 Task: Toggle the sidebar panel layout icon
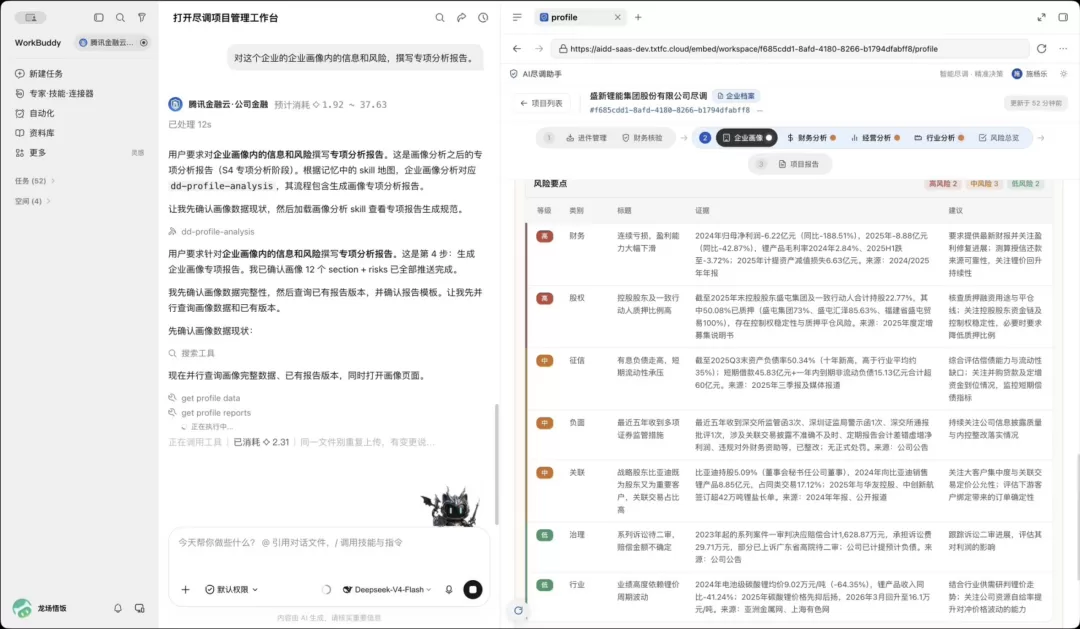point(98,17)
